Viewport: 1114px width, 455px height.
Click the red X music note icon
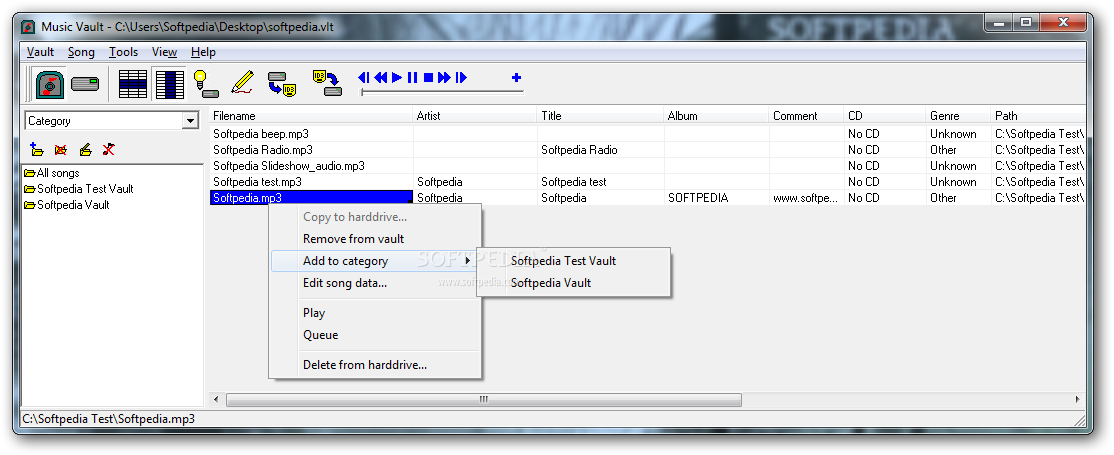point(109,149)
